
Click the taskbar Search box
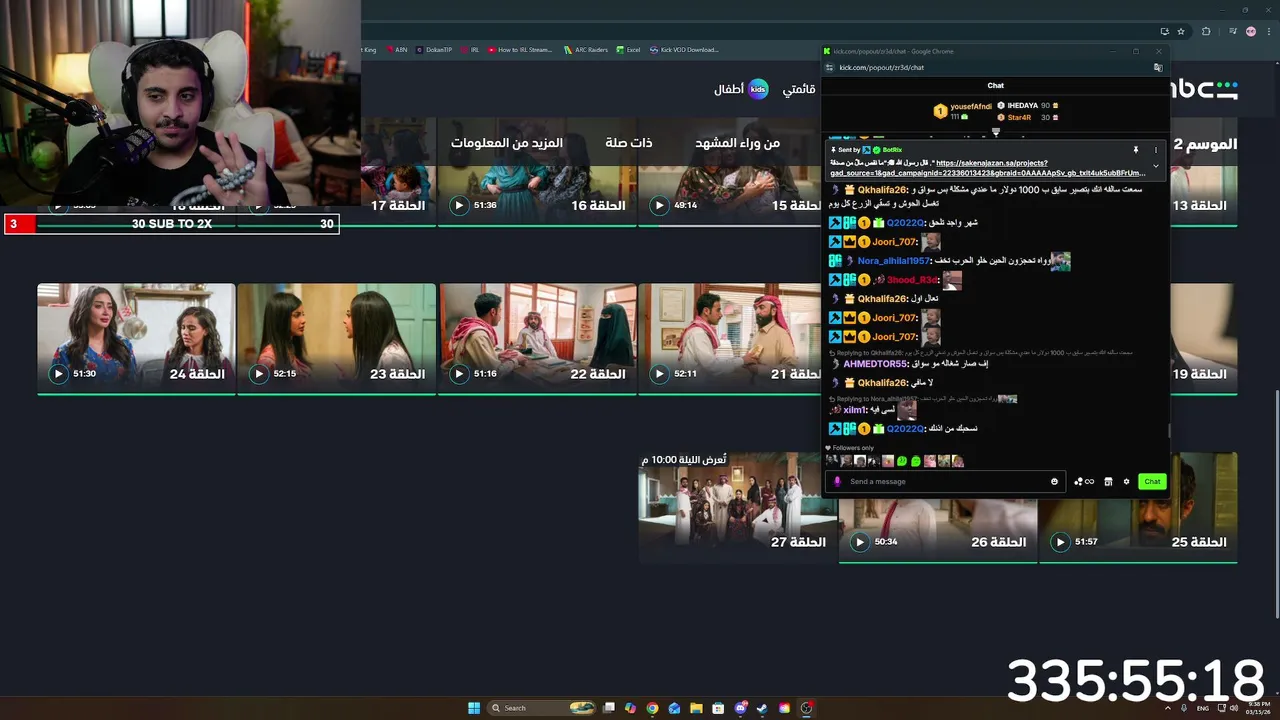(x=541, y=708)
